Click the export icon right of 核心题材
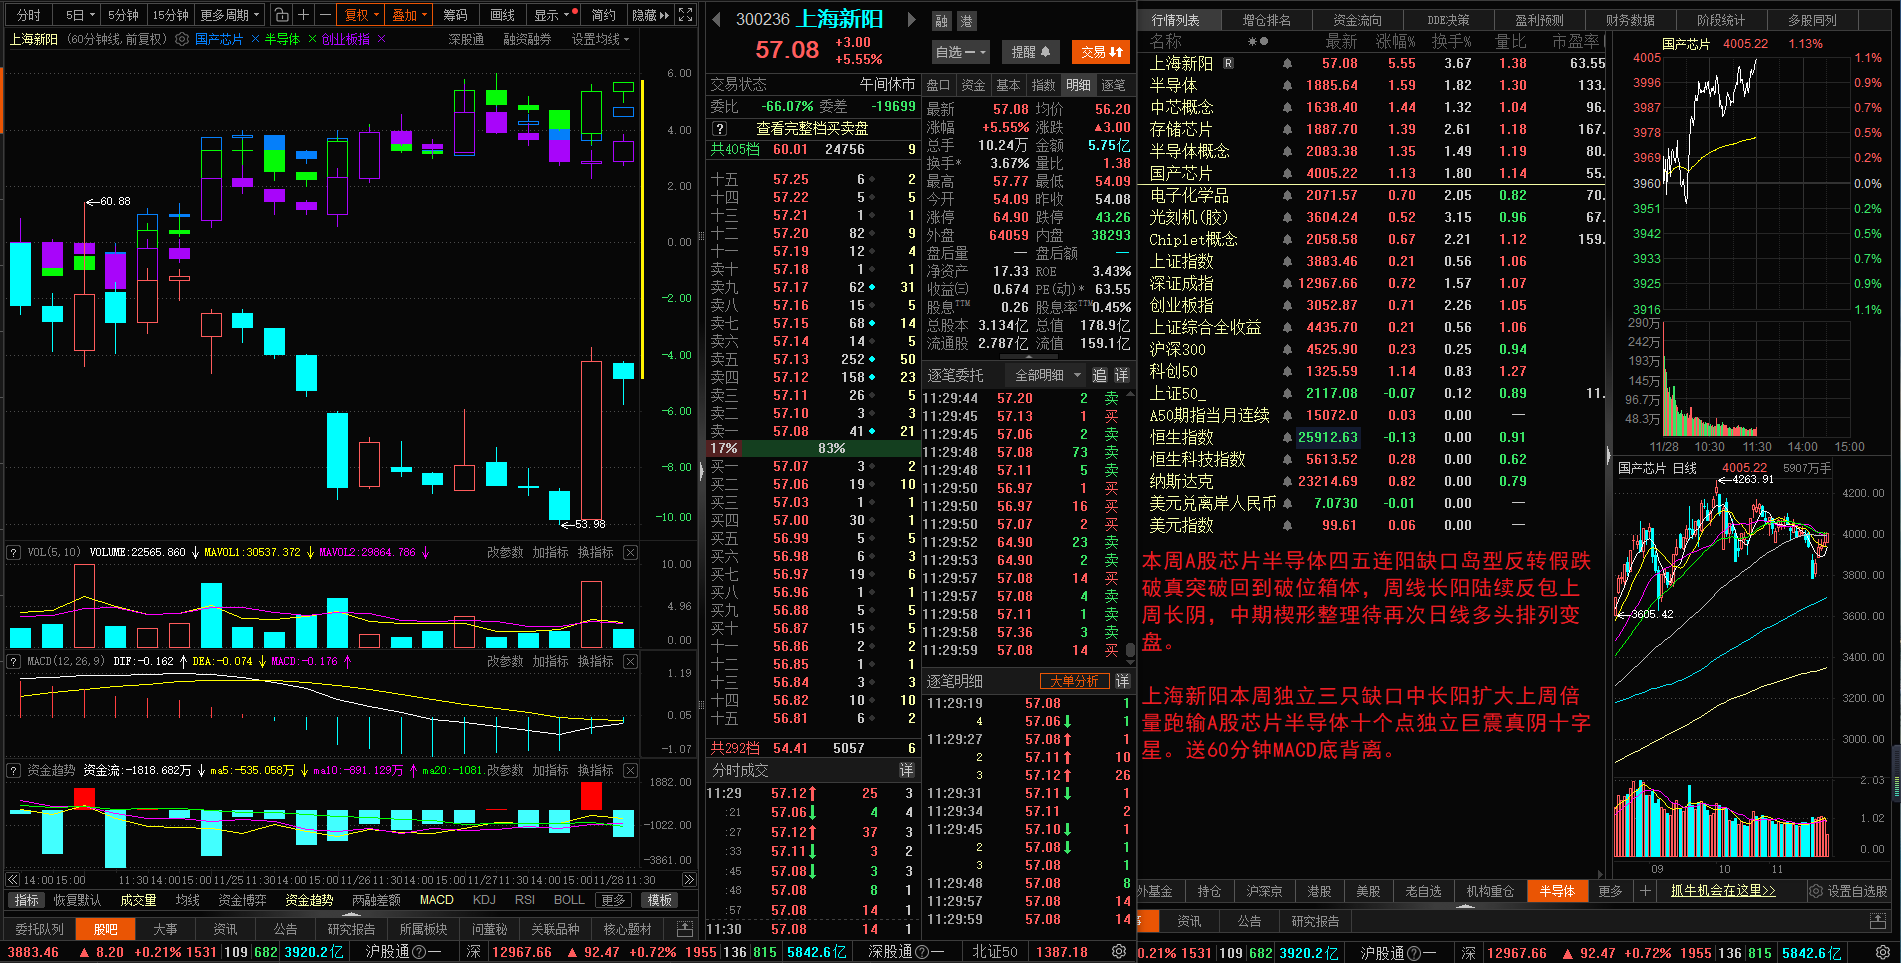The image size is (1901, 963). pyautogui.click(x=685, y=929)
